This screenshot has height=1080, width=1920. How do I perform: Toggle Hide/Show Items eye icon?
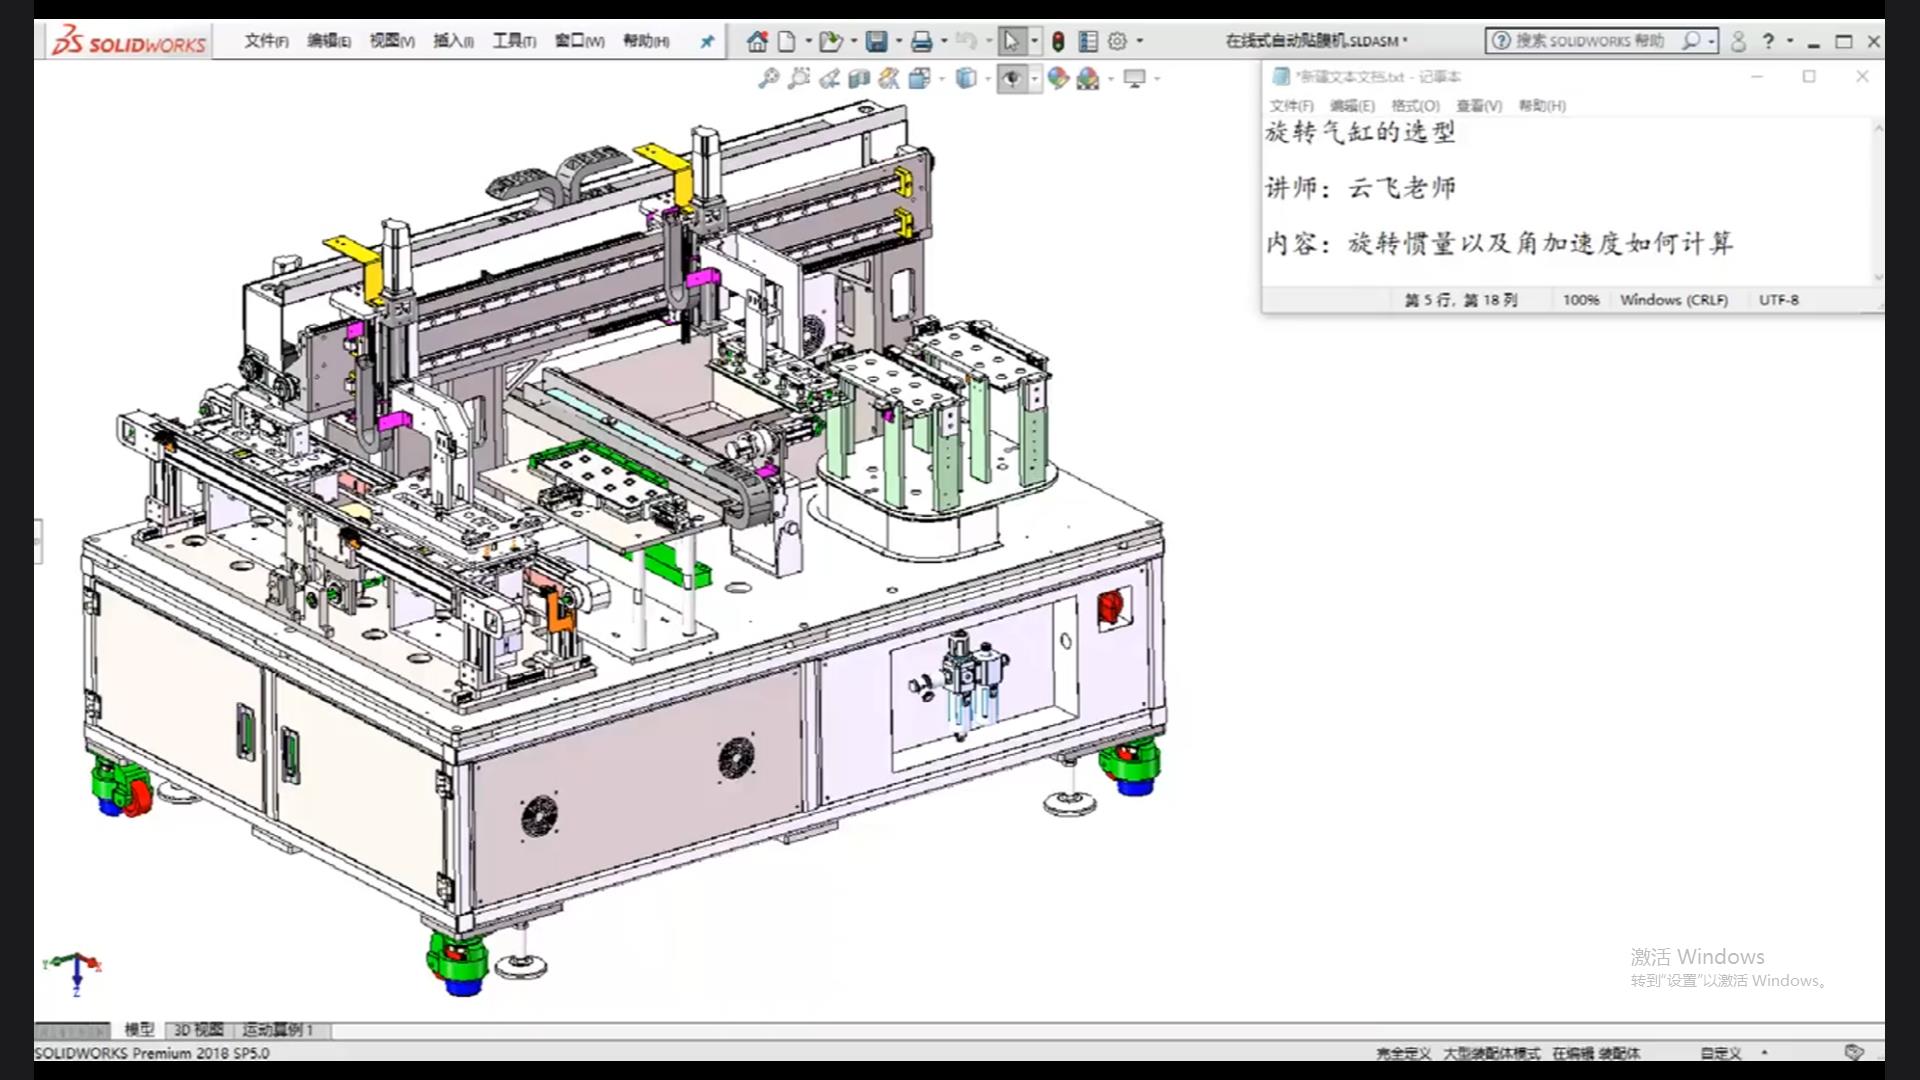pyautogui.click(x=1012, y=78)
